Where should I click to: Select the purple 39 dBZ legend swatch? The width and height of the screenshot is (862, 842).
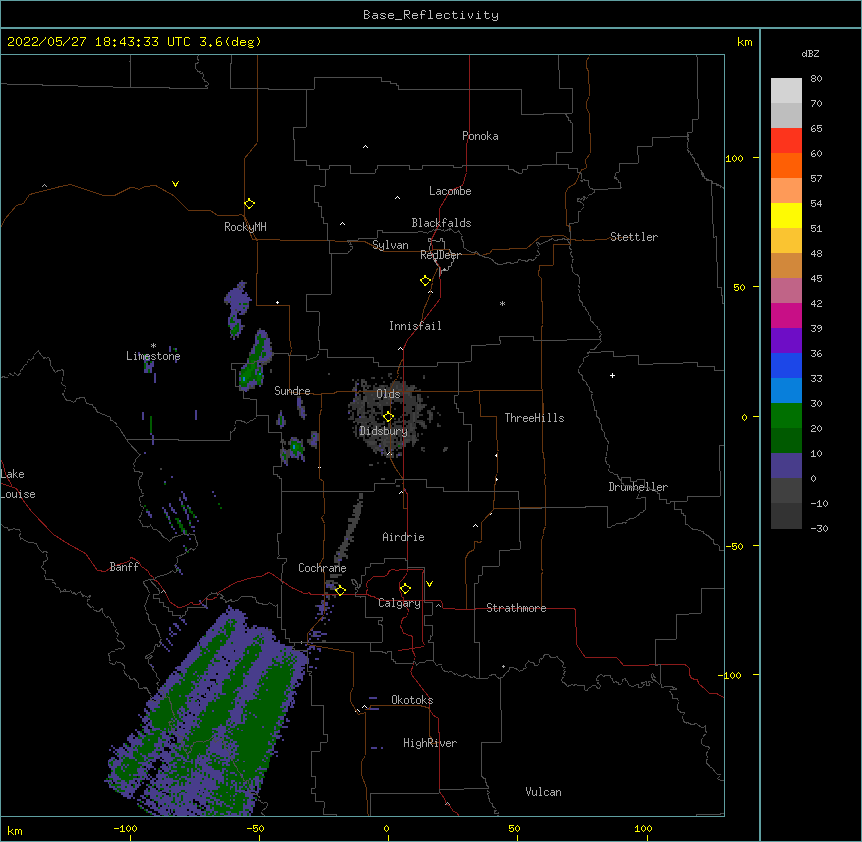pyautogui.click(x=786, y=340)
